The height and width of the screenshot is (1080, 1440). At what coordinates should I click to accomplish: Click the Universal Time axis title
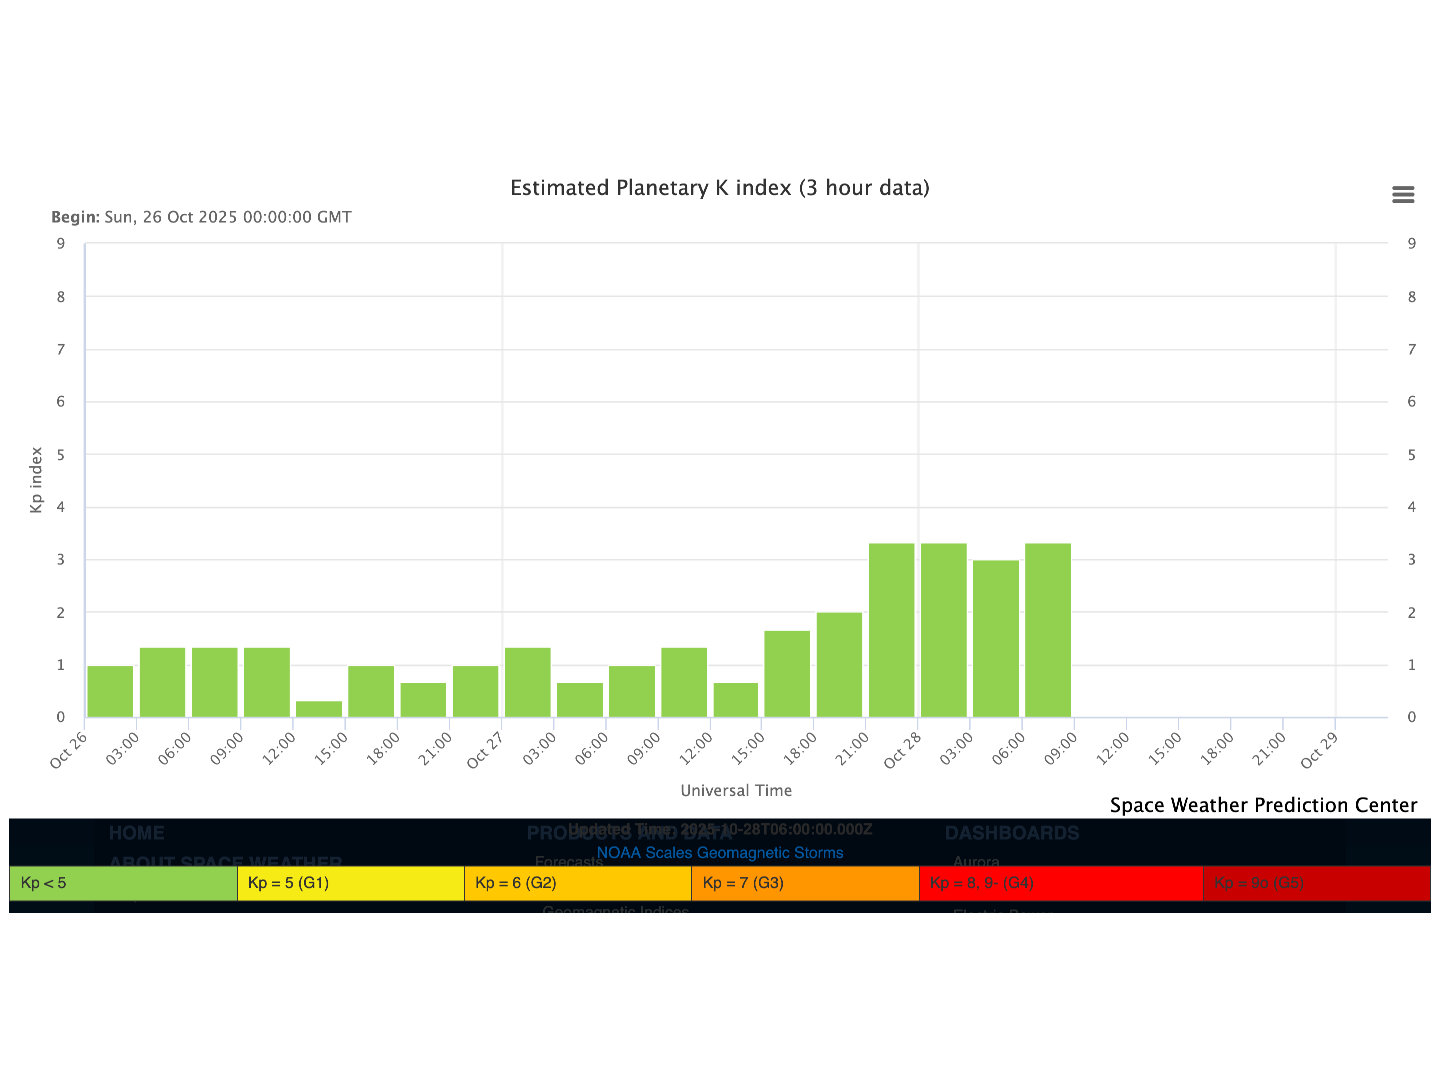tap(736, 790)
